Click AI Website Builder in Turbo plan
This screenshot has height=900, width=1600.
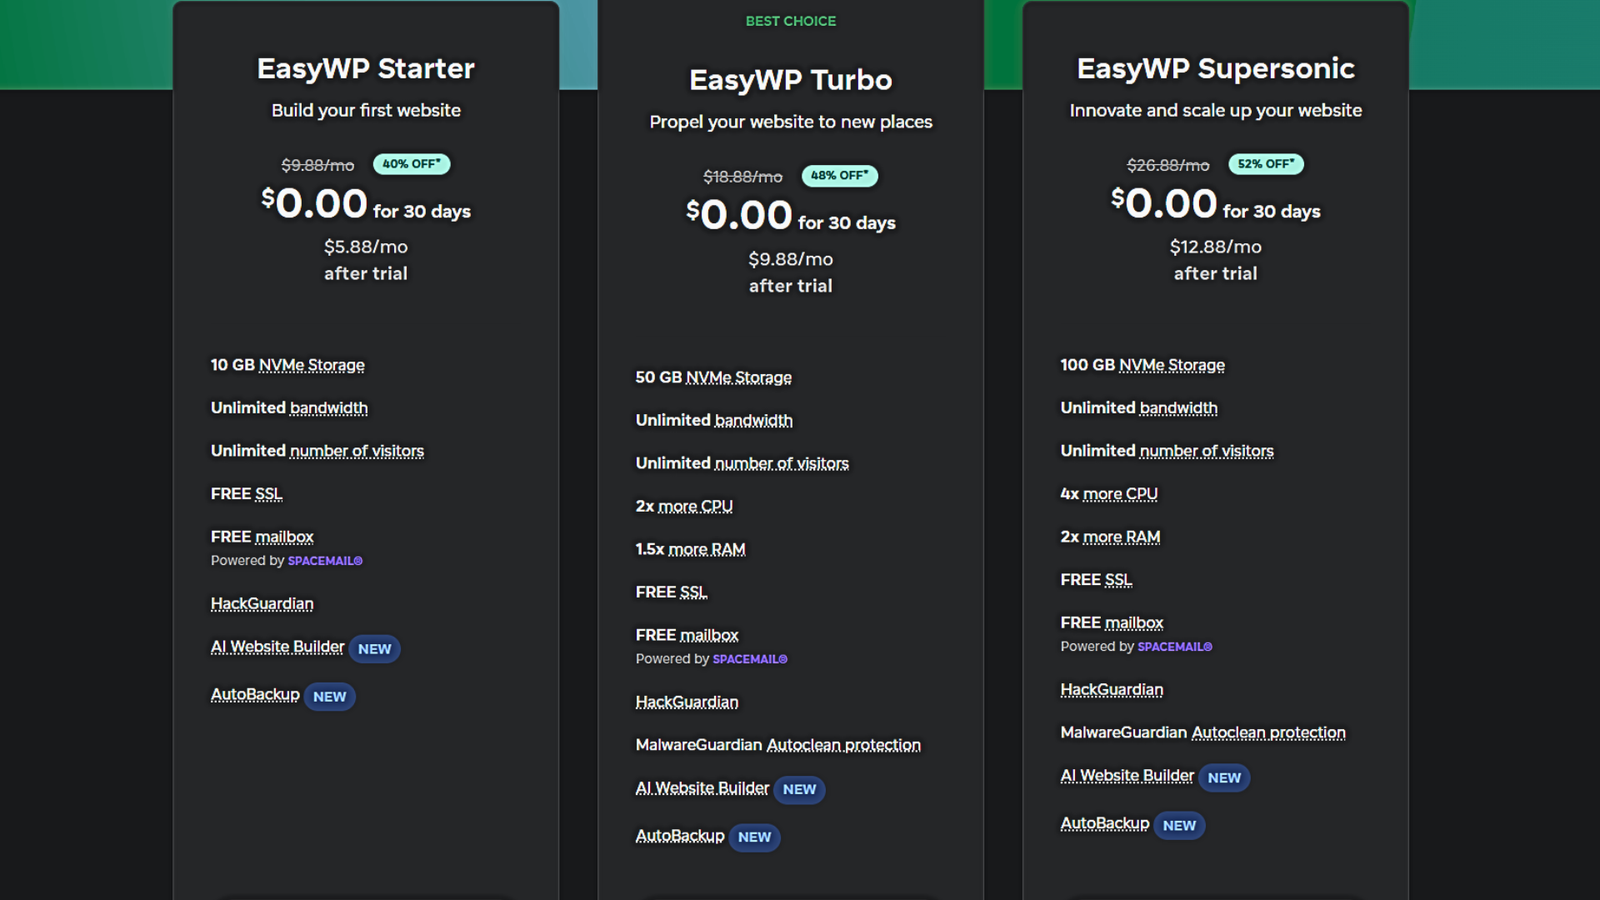(x=702, y=788)
